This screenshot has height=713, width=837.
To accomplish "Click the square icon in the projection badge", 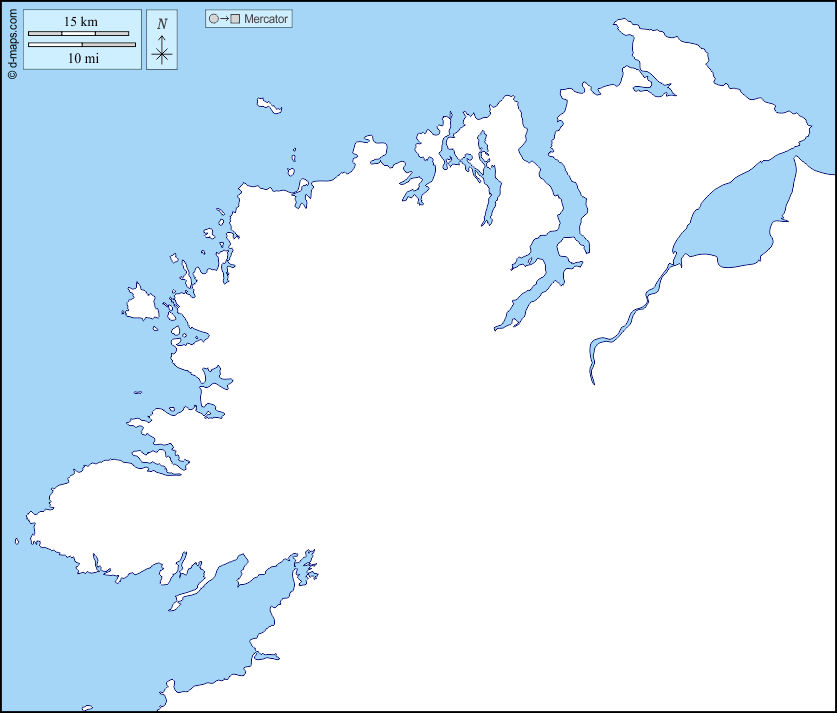I will 235,19.
